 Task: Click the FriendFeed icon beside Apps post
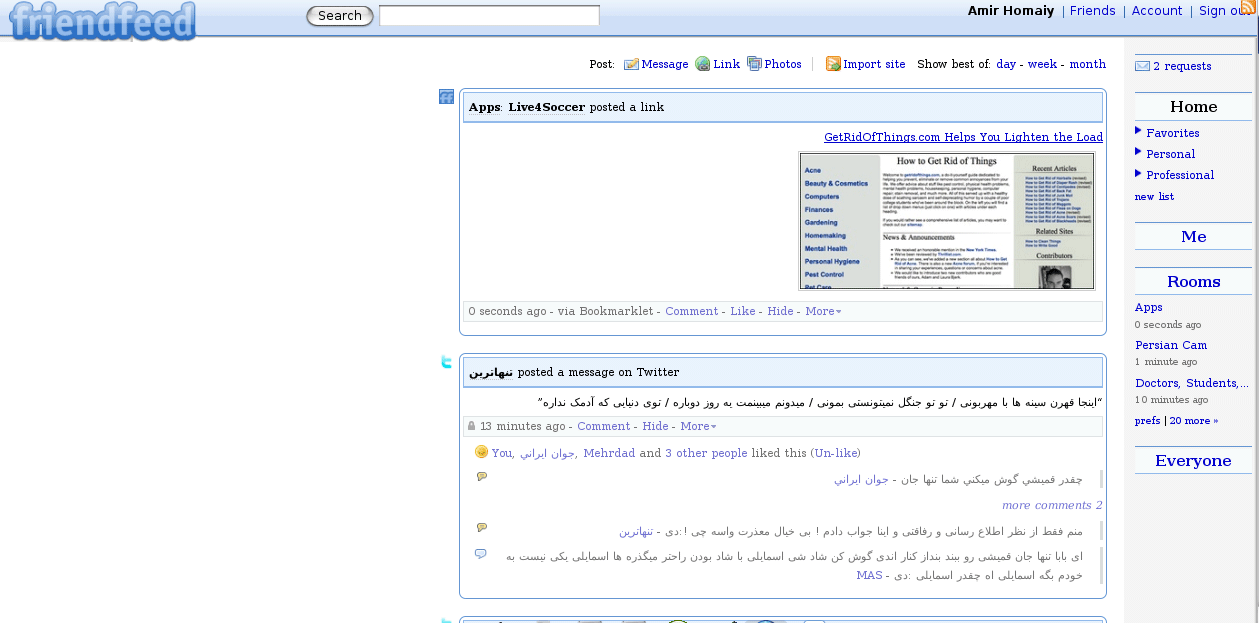pos(446,96)
